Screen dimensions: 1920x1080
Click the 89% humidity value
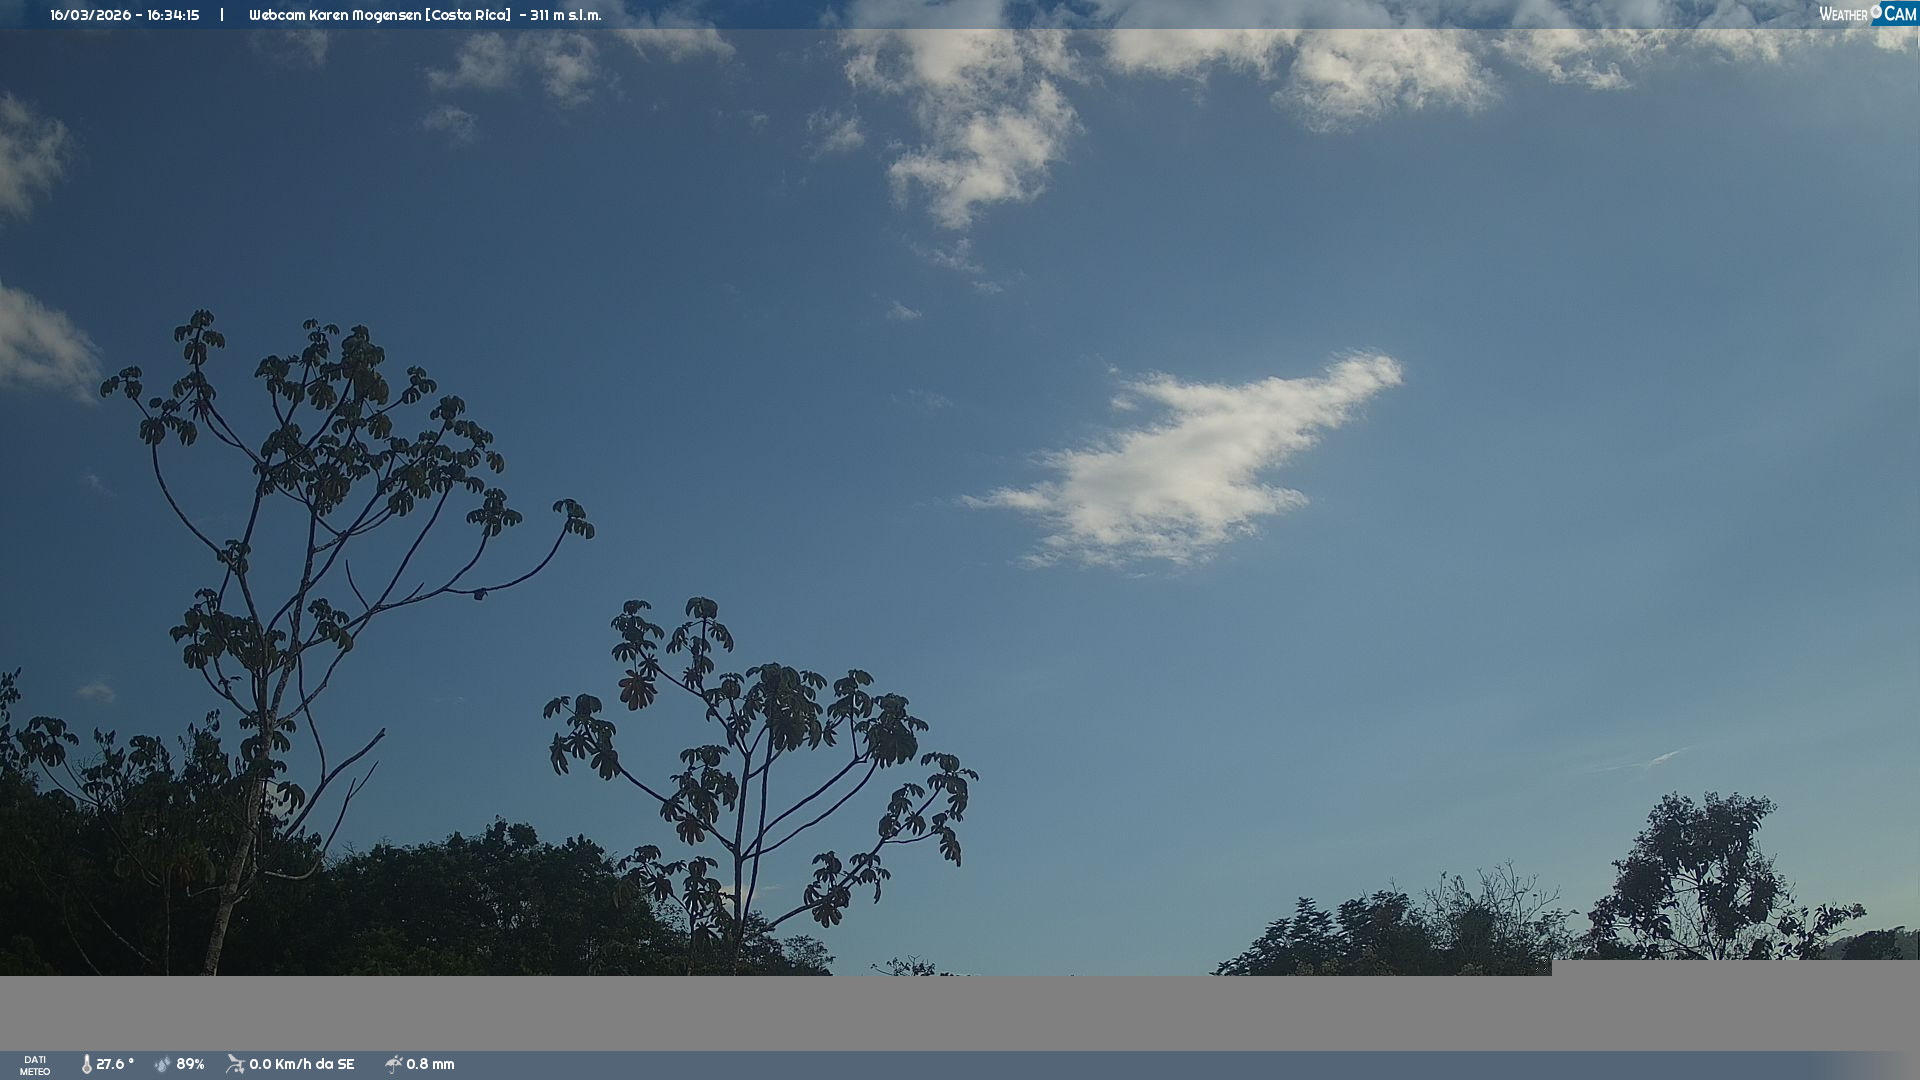[190, 1064]
